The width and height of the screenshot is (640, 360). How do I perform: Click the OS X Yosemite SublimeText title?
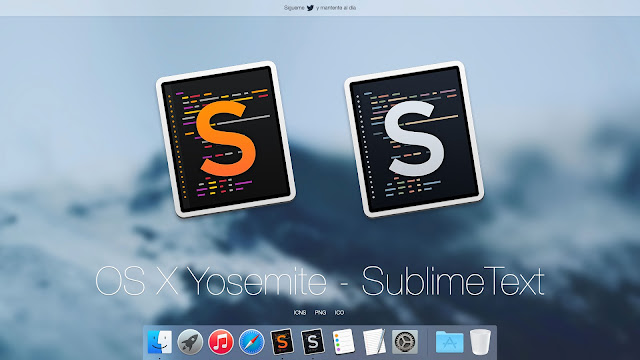320,281
